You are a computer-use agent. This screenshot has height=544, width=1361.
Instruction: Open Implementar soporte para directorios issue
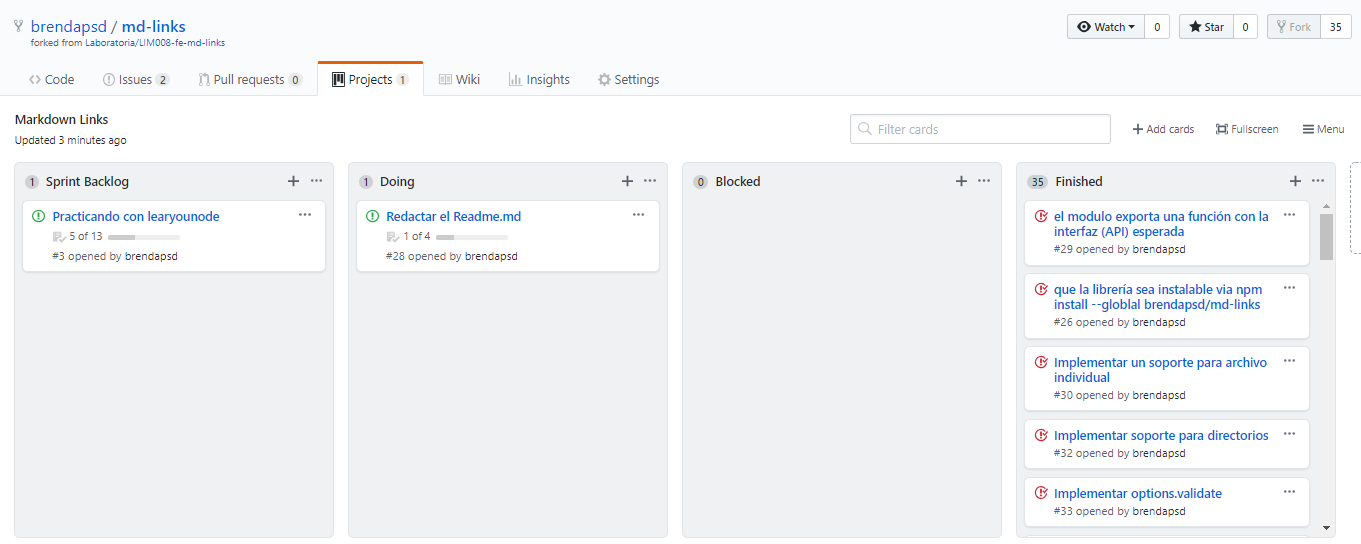[x=1161, y=435]
